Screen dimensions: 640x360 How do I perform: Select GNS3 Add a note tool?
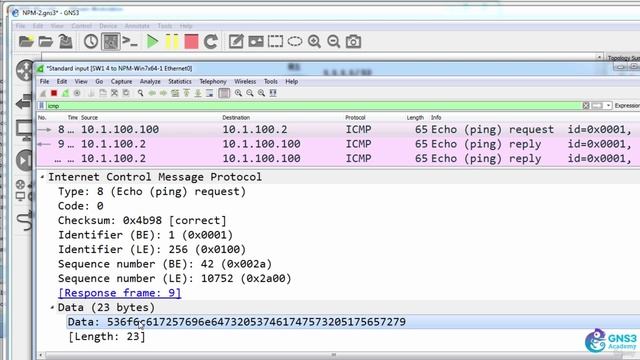236,42
